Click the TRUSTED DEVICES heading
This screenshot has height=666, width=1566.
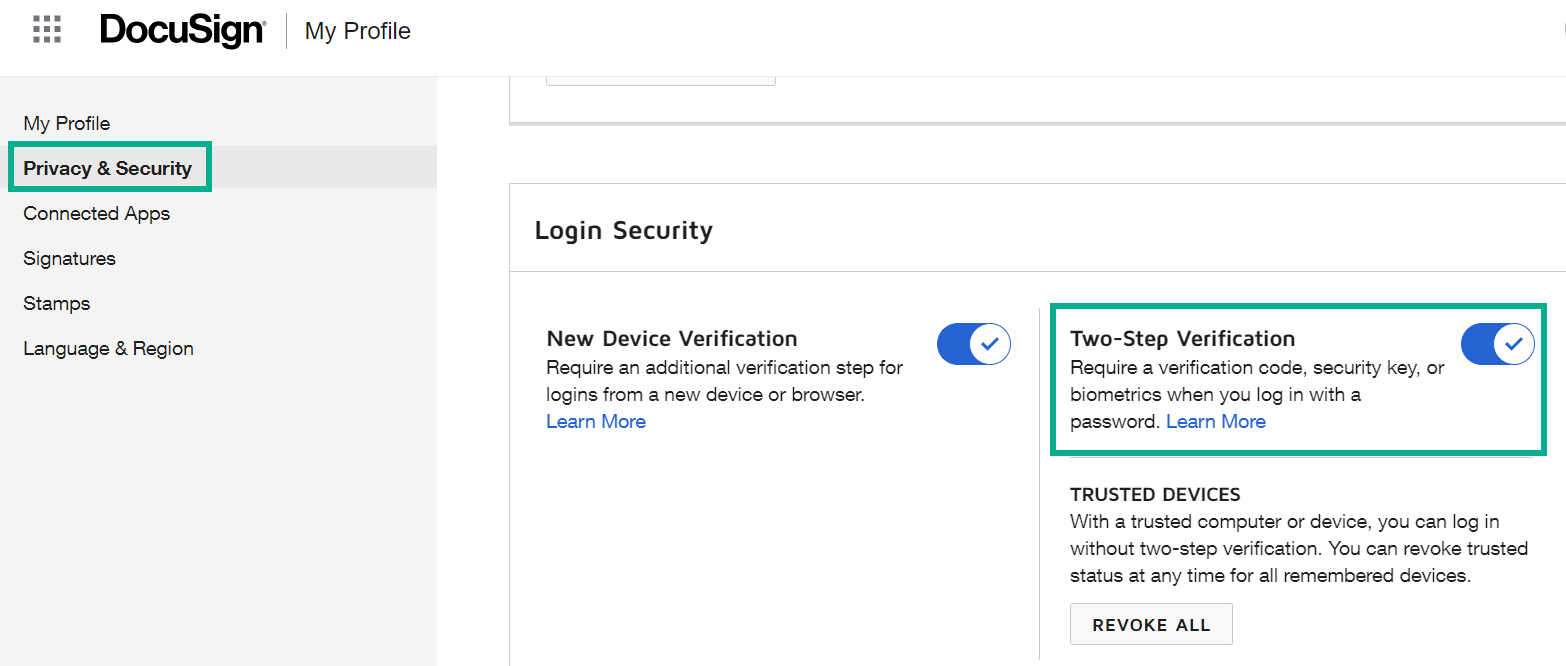pos(1155,494)
